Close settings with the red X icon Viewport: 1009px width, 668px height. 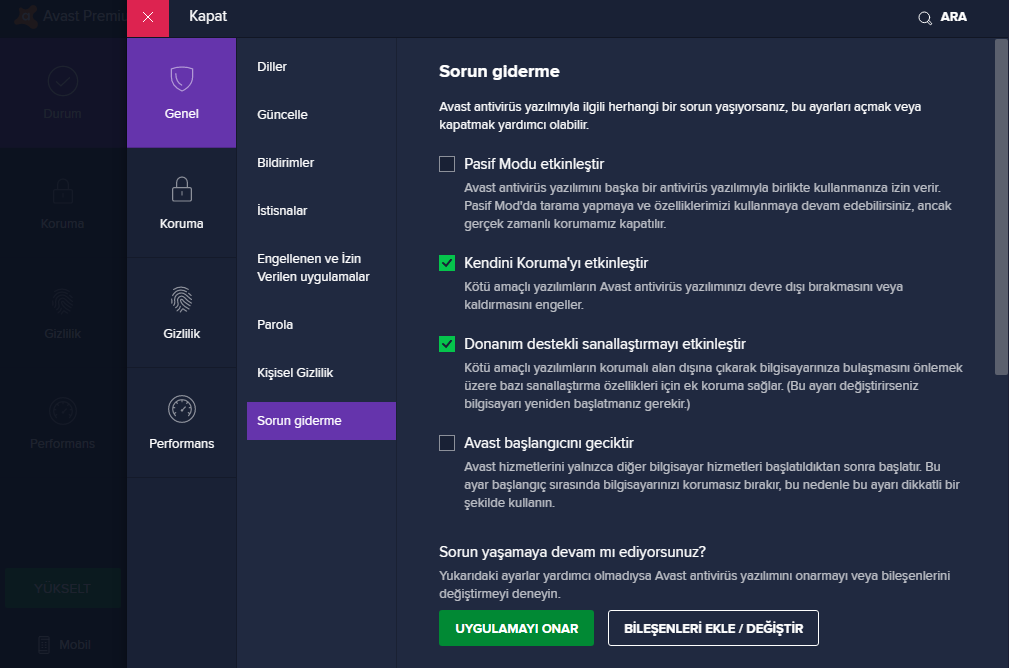(148, 18)
